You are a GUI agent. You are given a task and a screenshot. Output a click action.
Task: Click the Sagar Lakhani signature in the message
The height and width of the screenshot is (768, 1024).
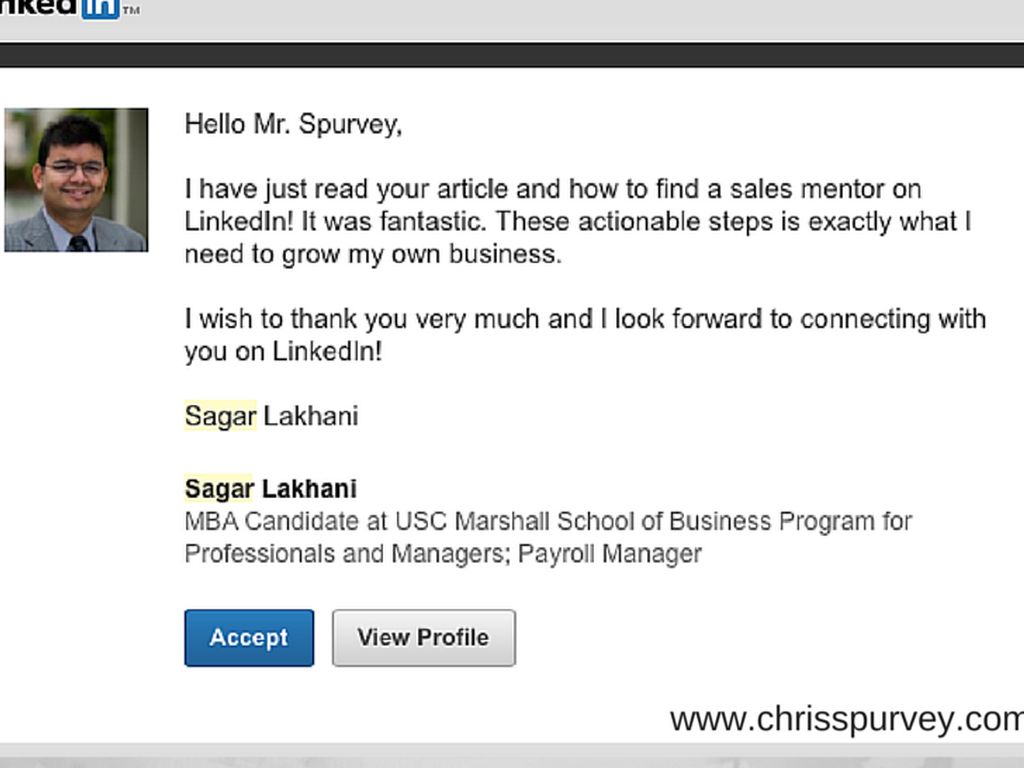[271, 416]
